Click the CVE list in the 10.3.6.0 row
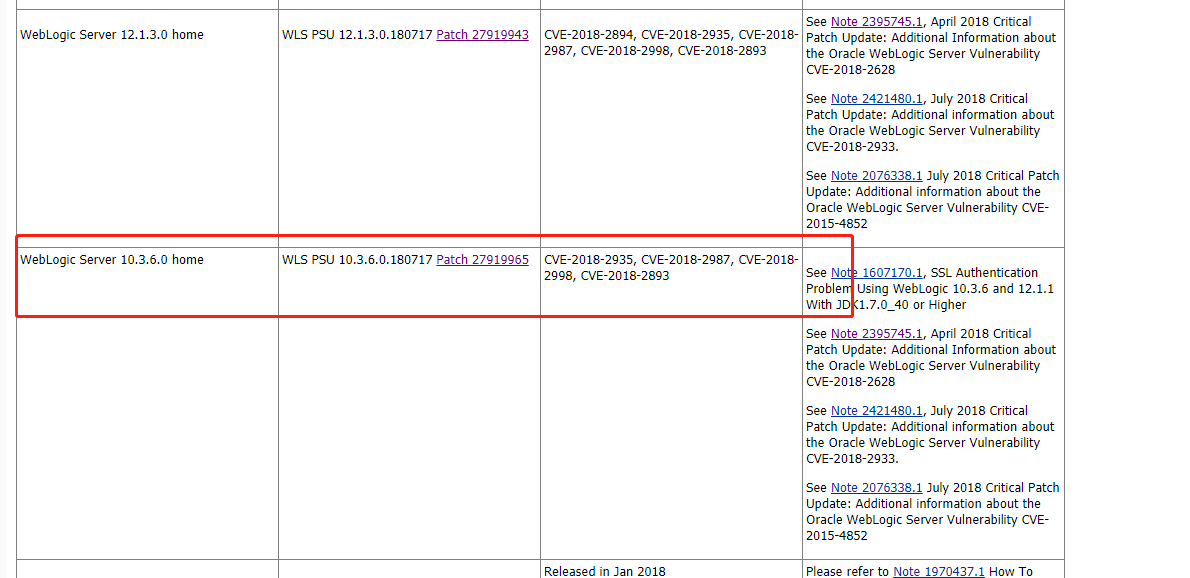 (671, 268)
